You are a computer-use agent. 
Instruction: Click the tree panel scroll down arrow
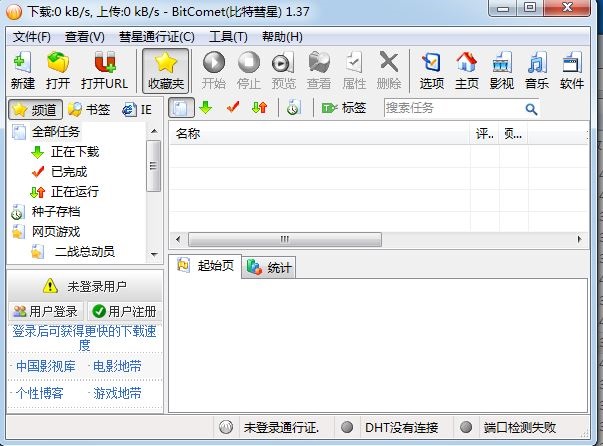(154, 255)
